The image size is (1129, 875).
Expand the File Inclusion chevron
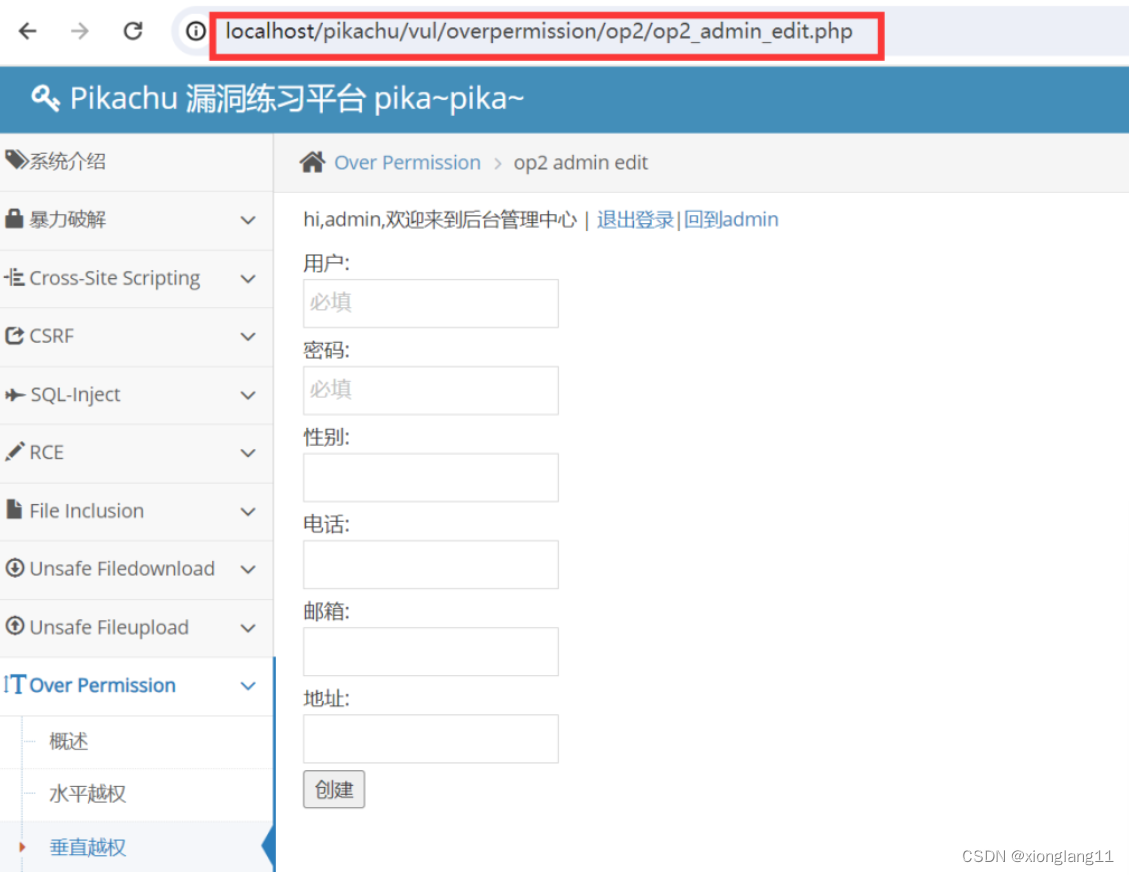(248, 512)
